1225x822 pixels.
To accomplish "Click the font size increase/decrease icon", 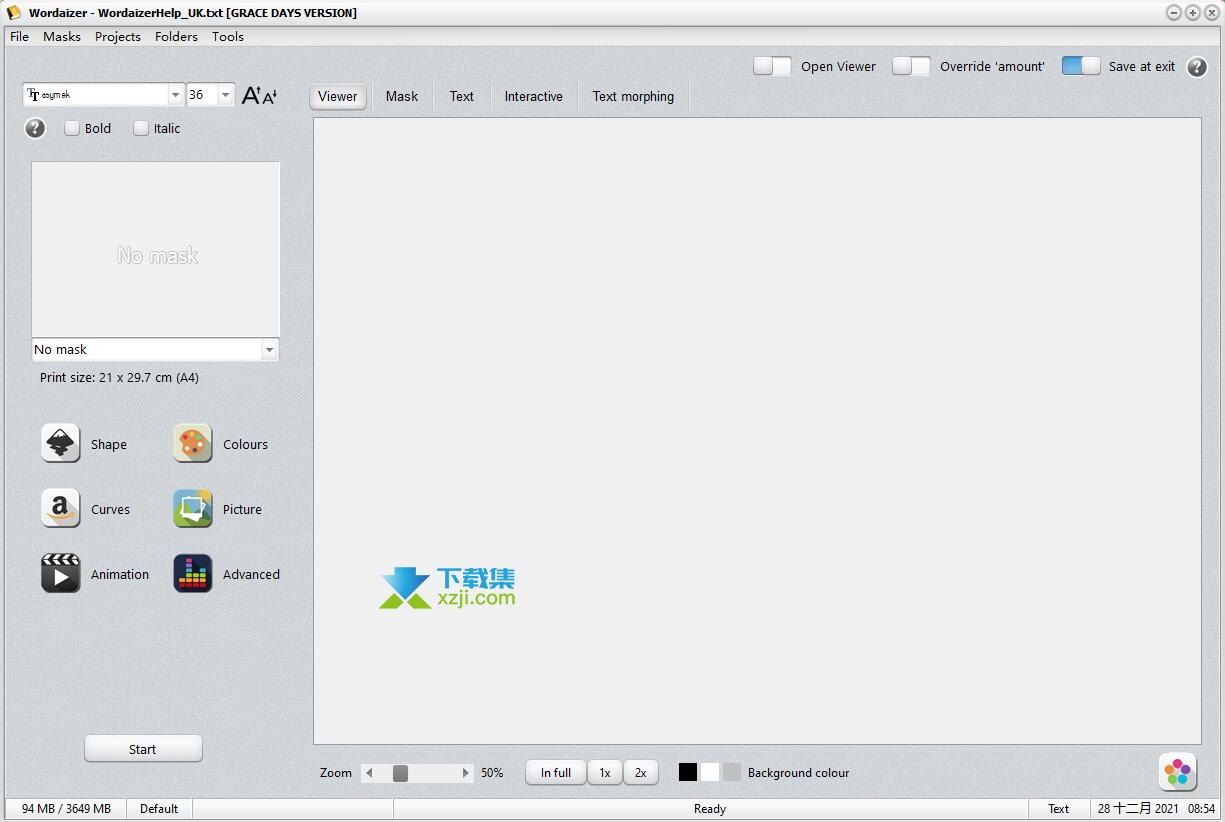I will tap(259, 95).
